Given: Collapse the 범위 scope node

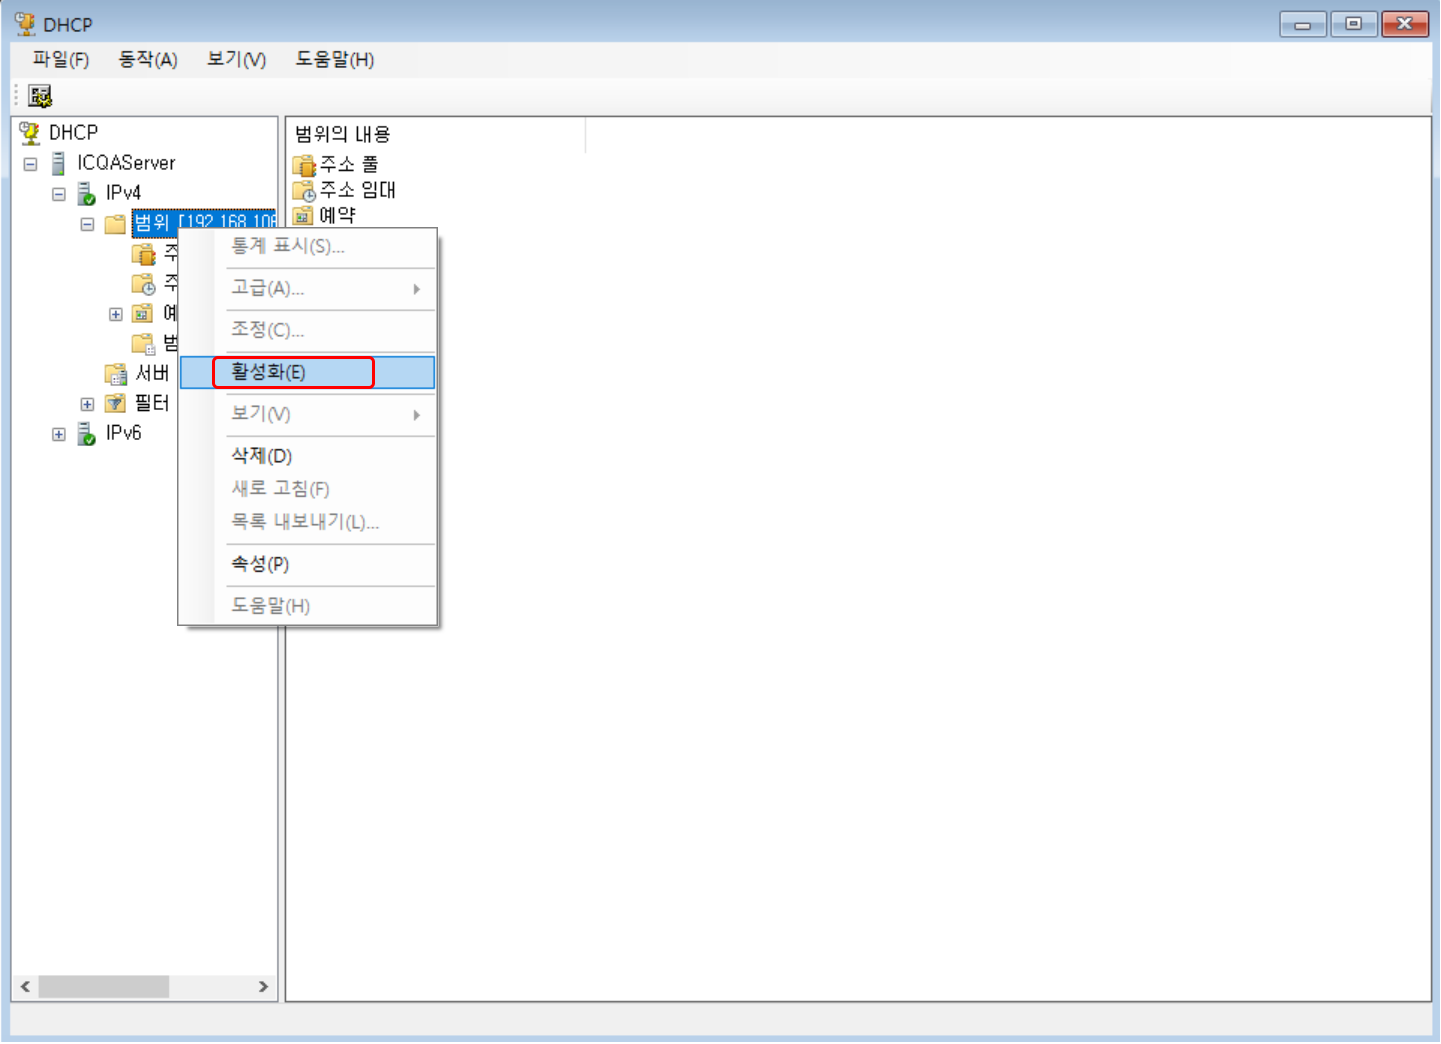Looking at the screenshot, I should click(88, 224).
